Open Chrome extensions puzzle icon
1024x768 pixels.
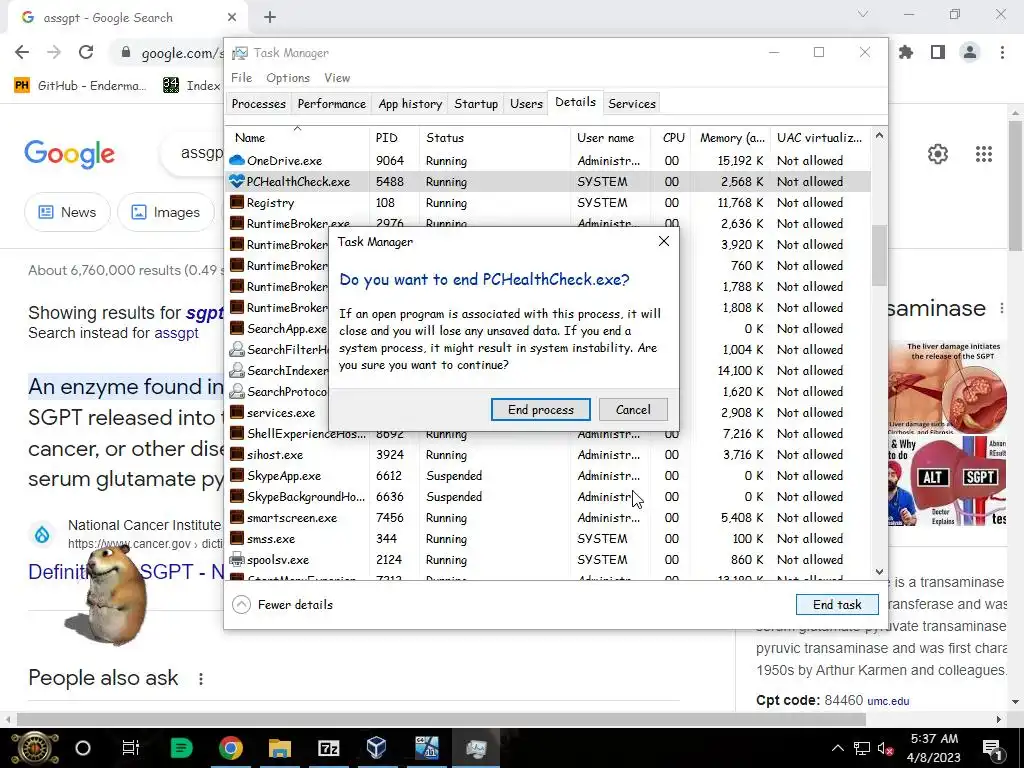(x=906, y=52)
